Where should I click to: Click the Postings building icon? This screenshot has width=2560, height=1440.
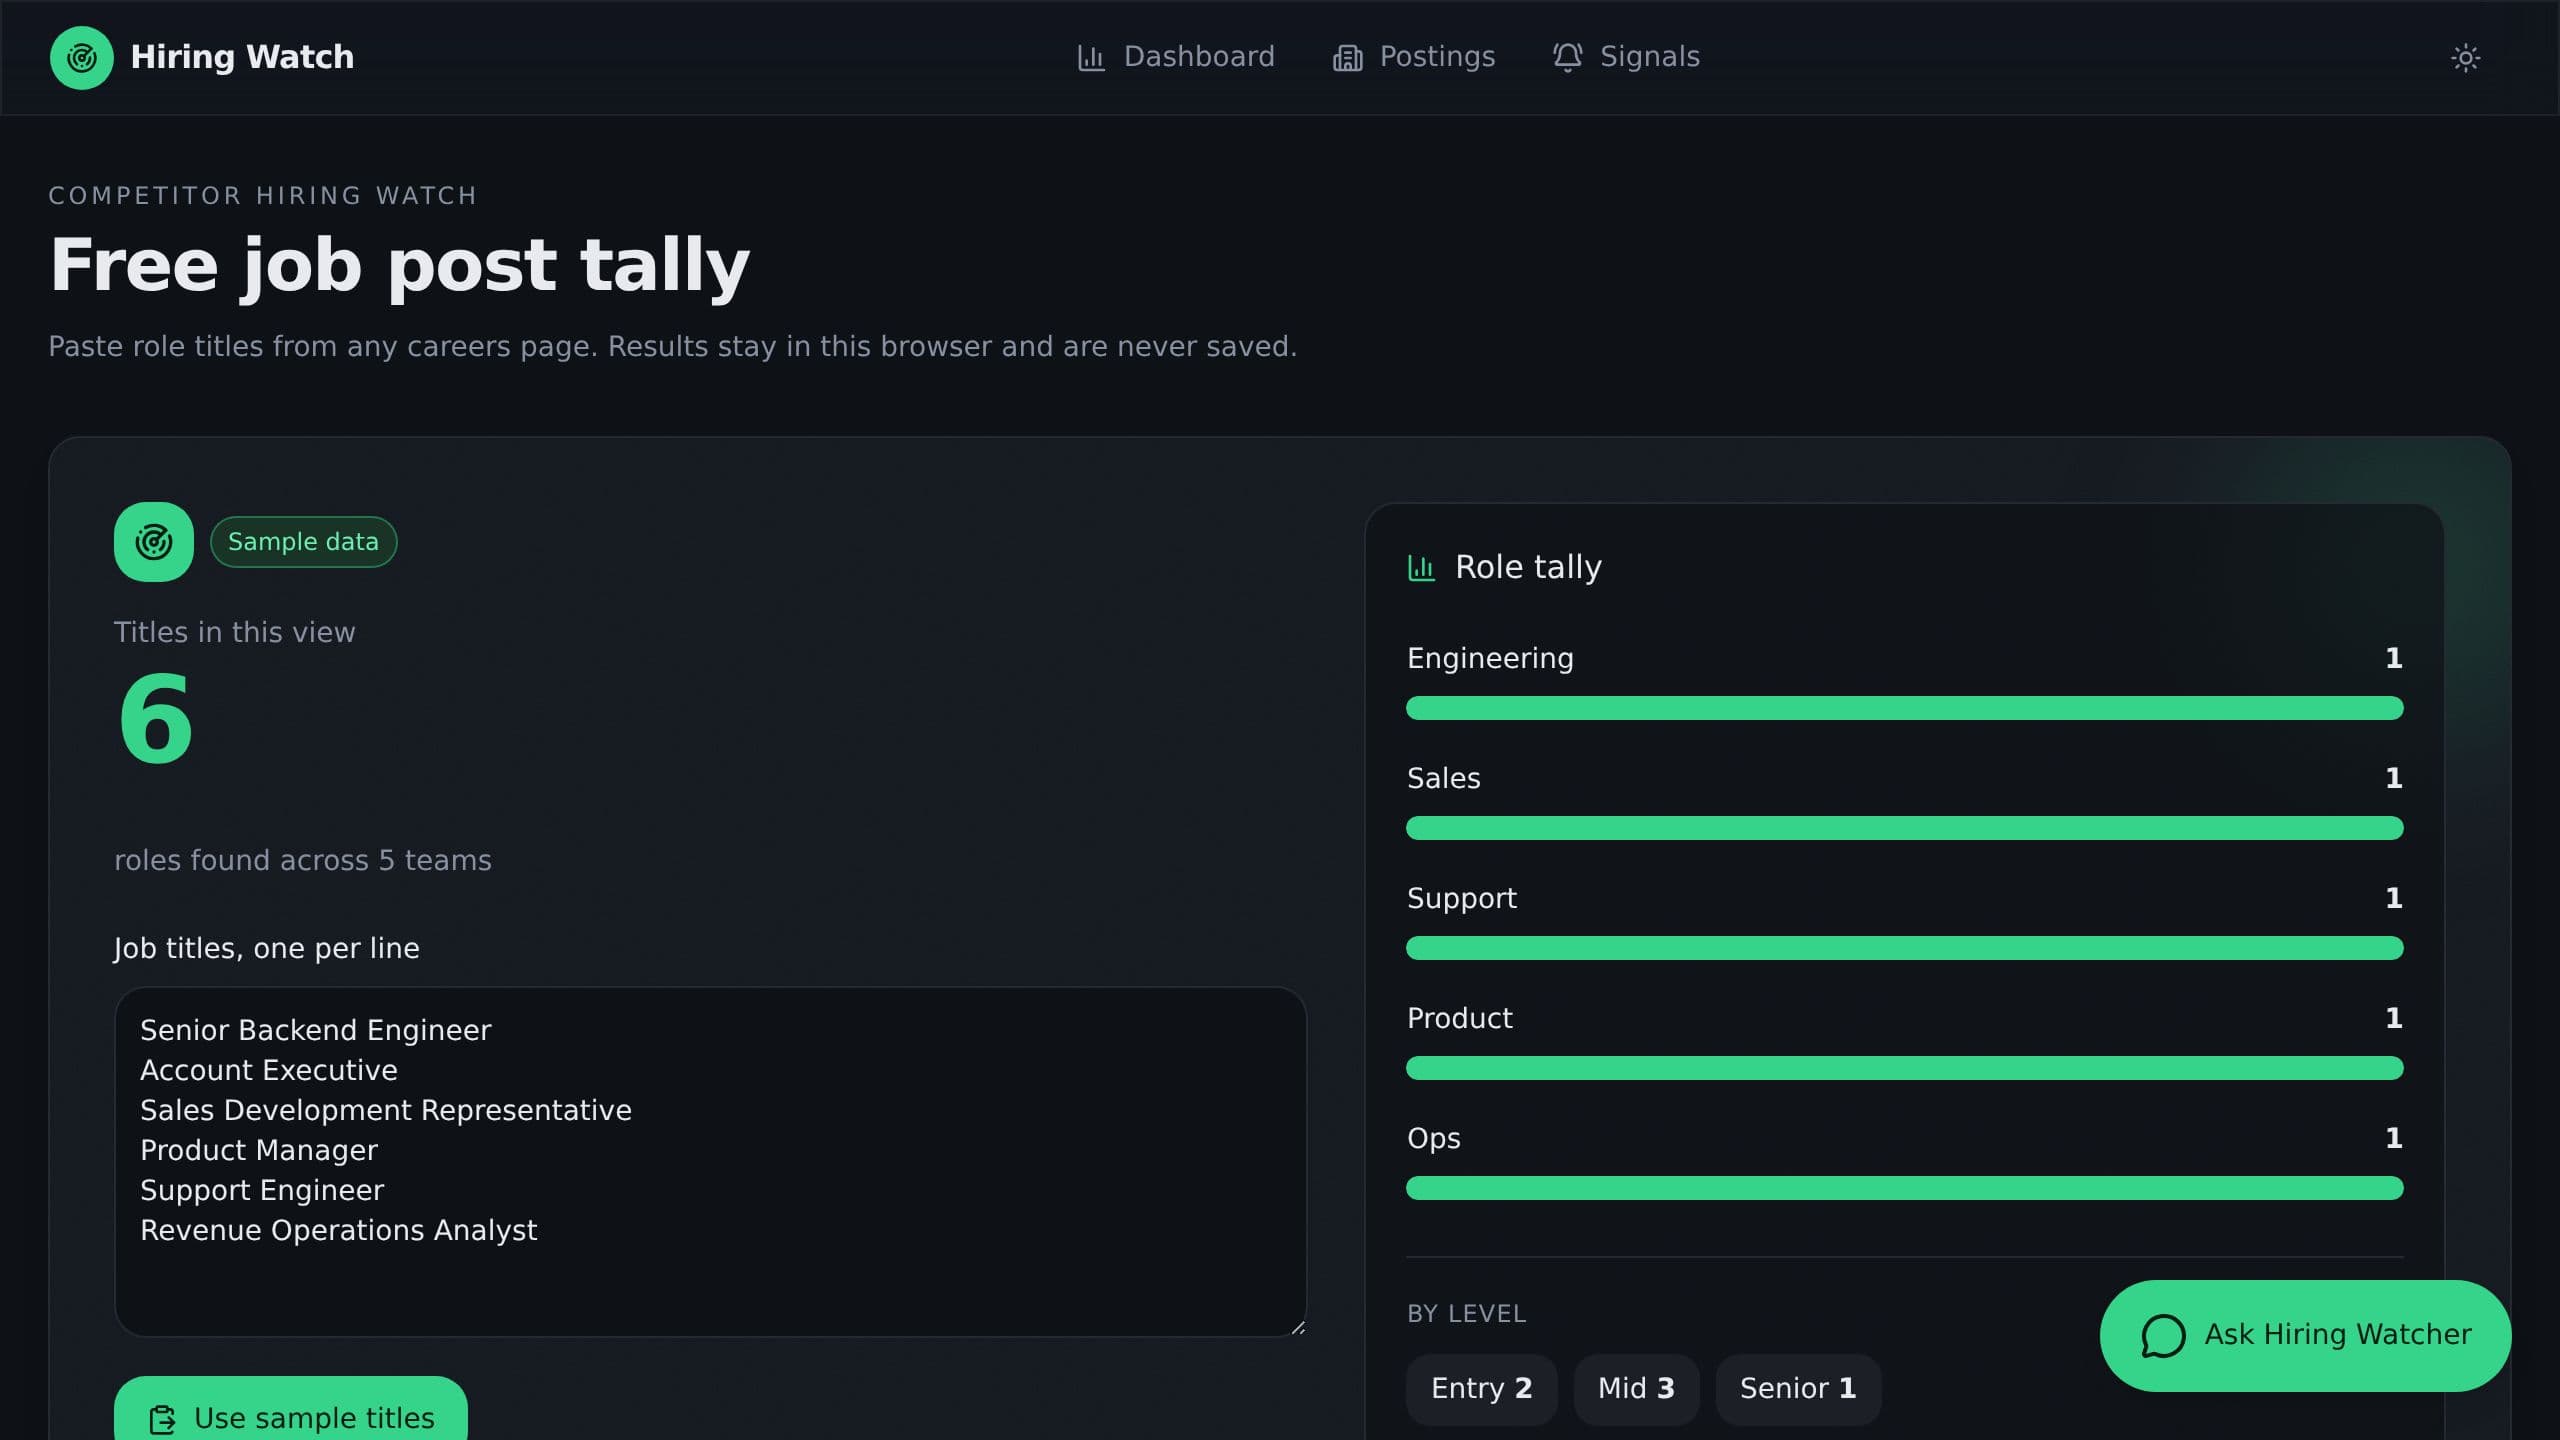point(1347,58)
